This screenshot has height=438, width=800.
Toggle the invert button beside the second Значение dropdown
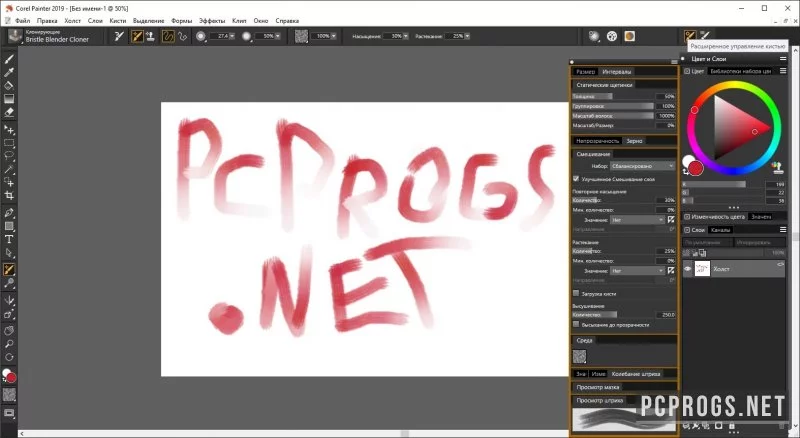(671, 271)
